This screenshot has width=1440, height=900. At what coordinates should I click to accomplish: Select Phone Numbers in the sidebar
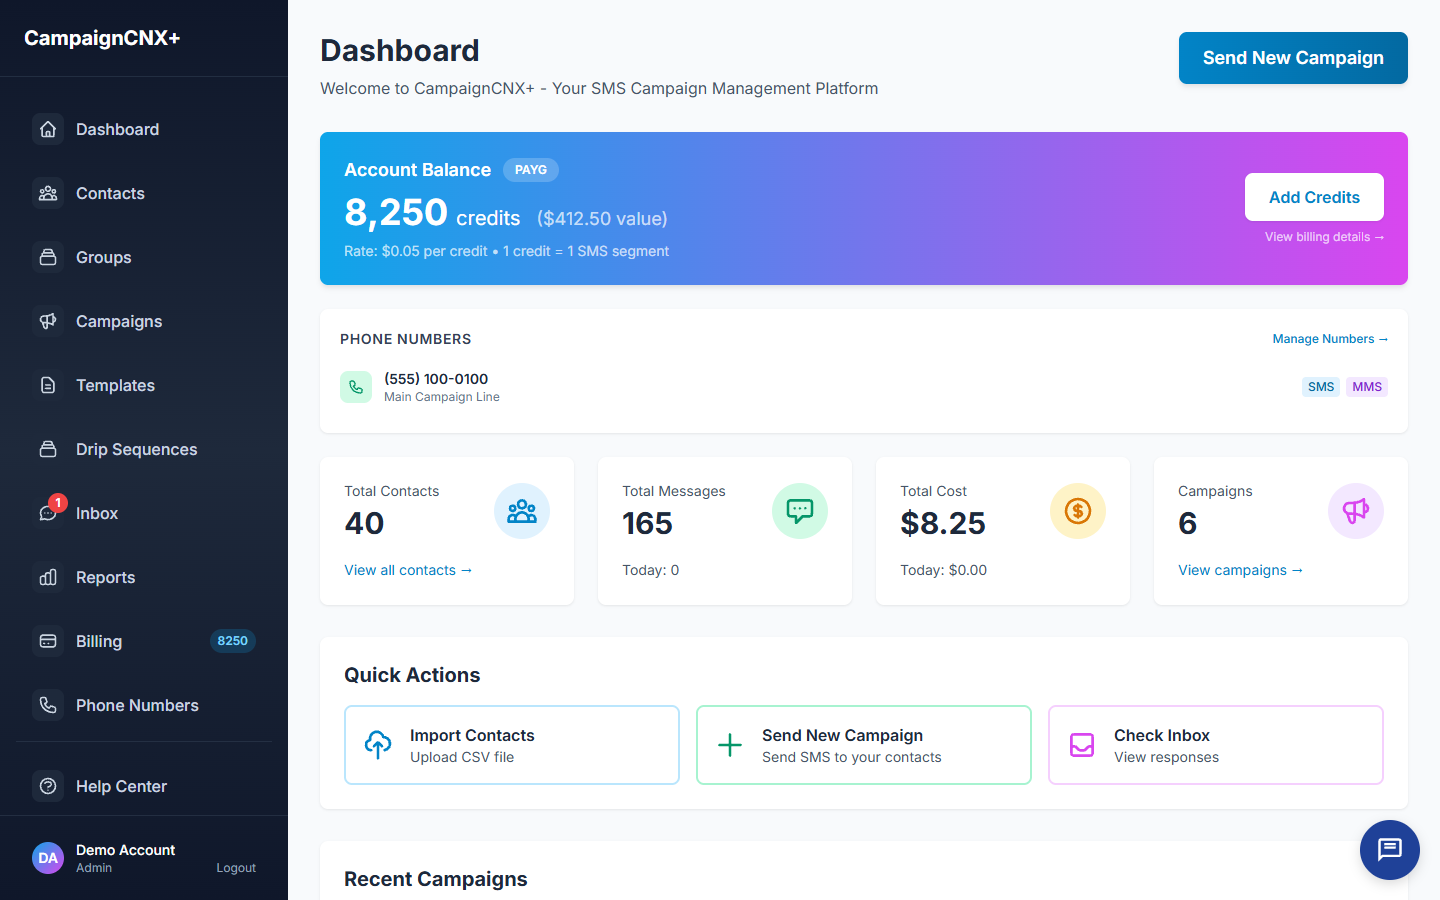tap(144, 705)
